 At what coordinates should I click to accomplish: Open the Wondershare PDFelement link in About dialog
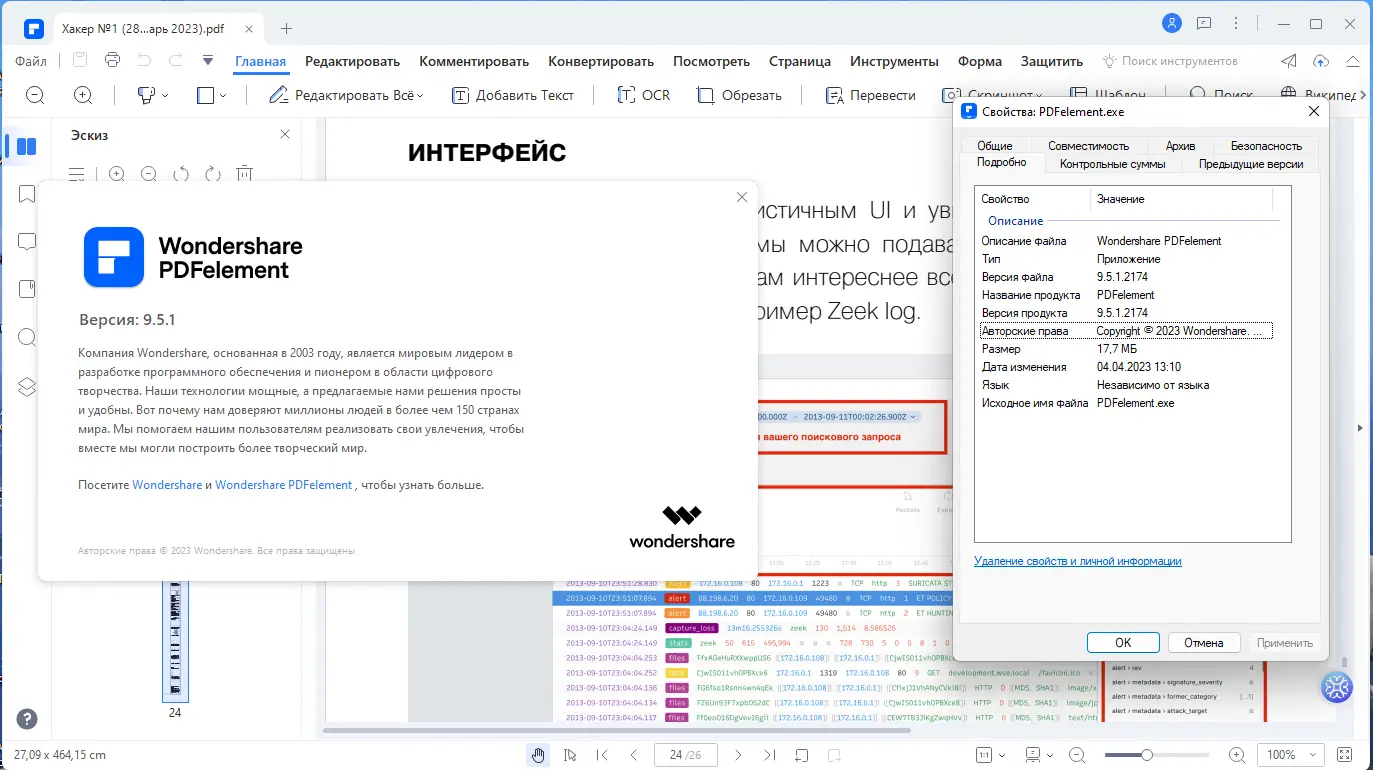[x=284, y=485]
